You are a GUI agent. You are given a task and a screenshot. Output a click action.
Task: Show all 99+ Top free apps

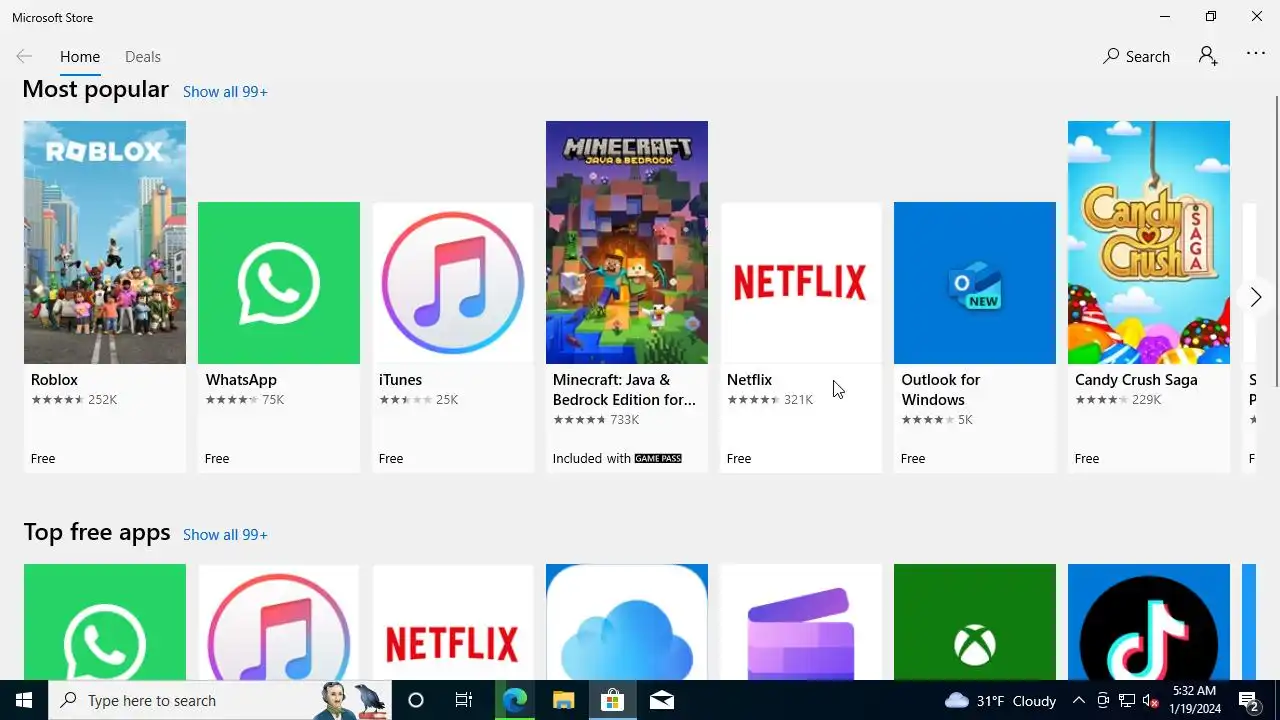(x=225, y=535)
